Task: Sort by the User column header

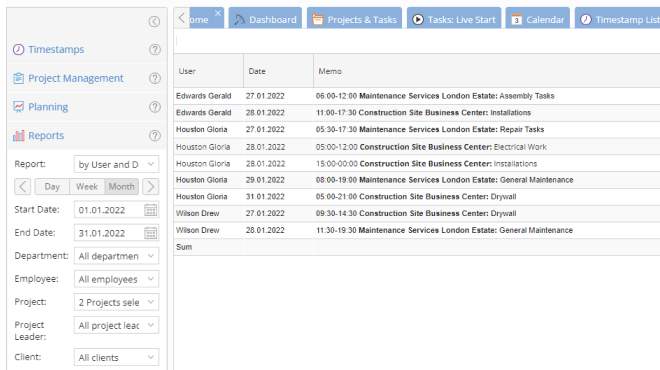Action: (x=209, y=71)
